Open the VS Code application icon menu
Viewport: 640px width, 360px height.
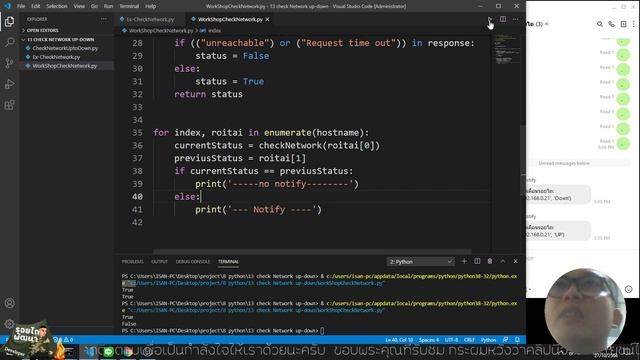coord(7,6)
